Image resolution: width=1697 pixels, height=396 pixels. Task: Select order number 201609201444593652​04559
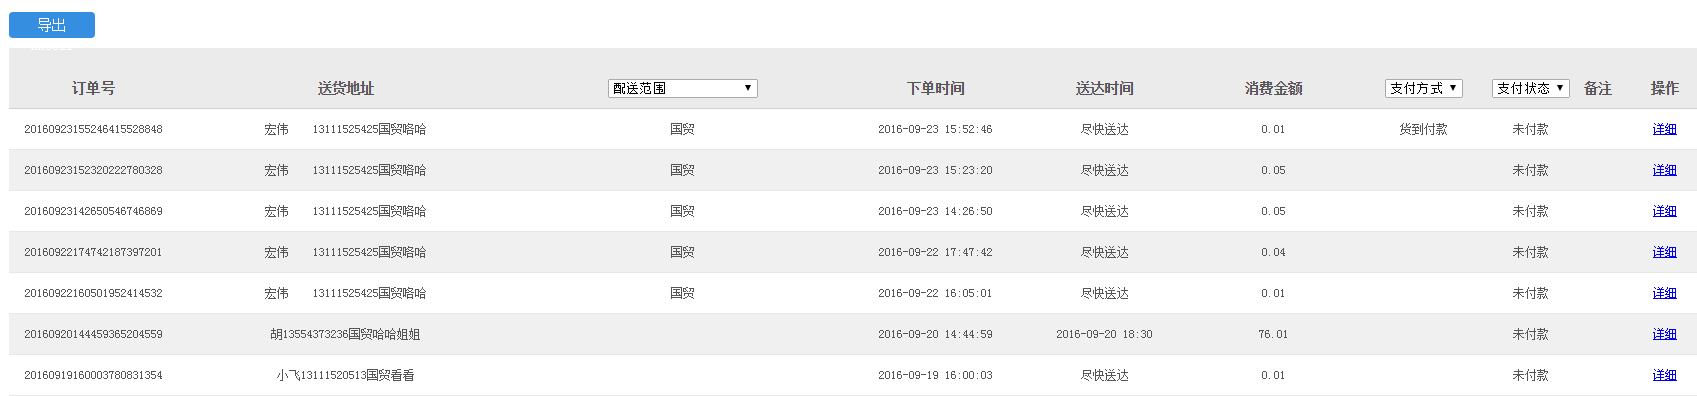coord(93,334)
